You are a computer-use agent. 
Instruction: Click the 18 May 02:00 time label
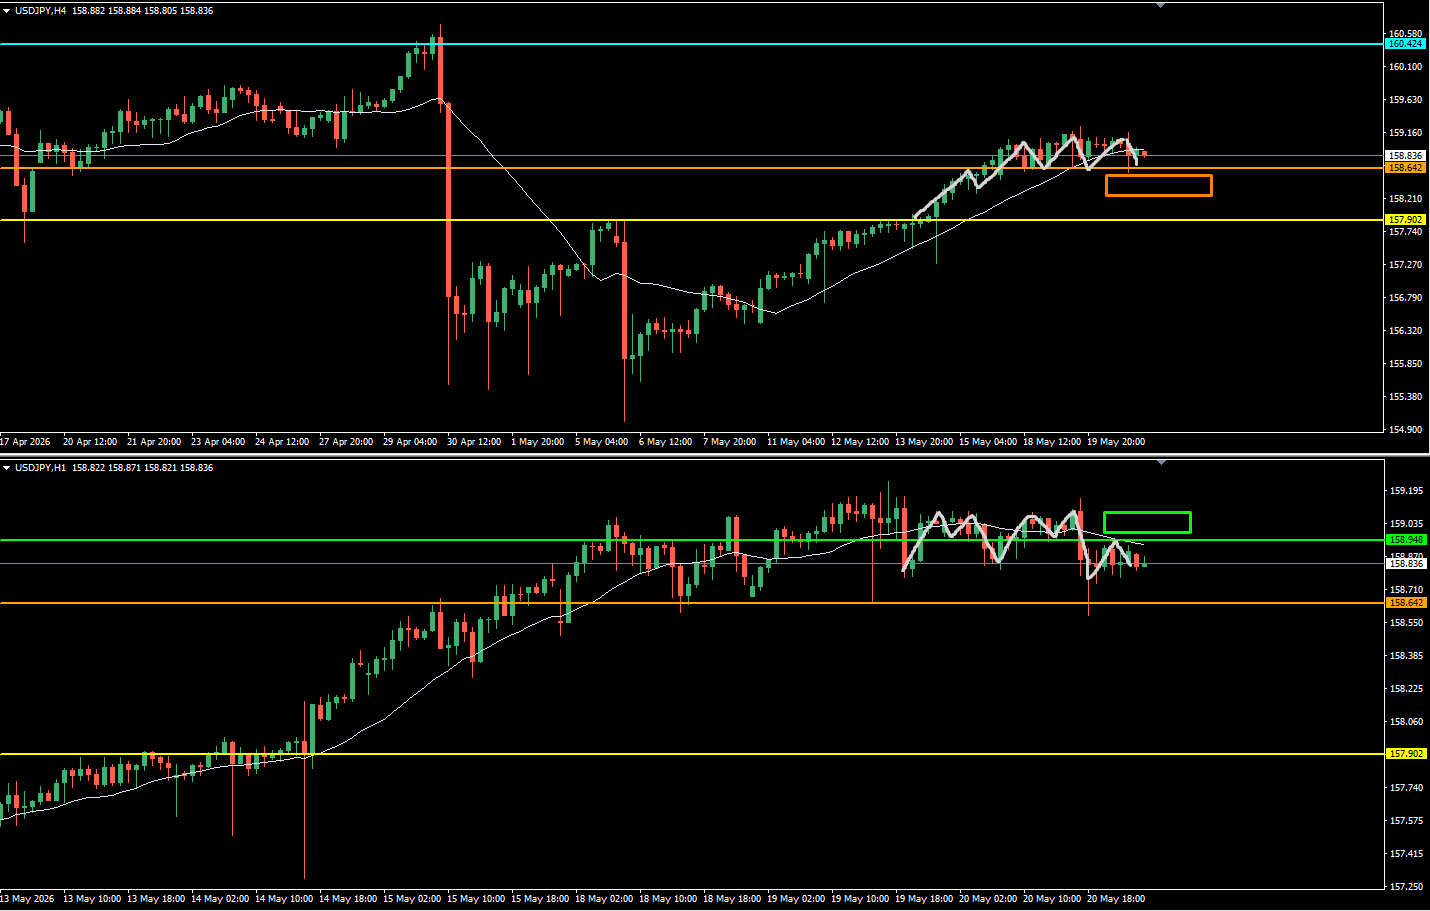(604, 899)
